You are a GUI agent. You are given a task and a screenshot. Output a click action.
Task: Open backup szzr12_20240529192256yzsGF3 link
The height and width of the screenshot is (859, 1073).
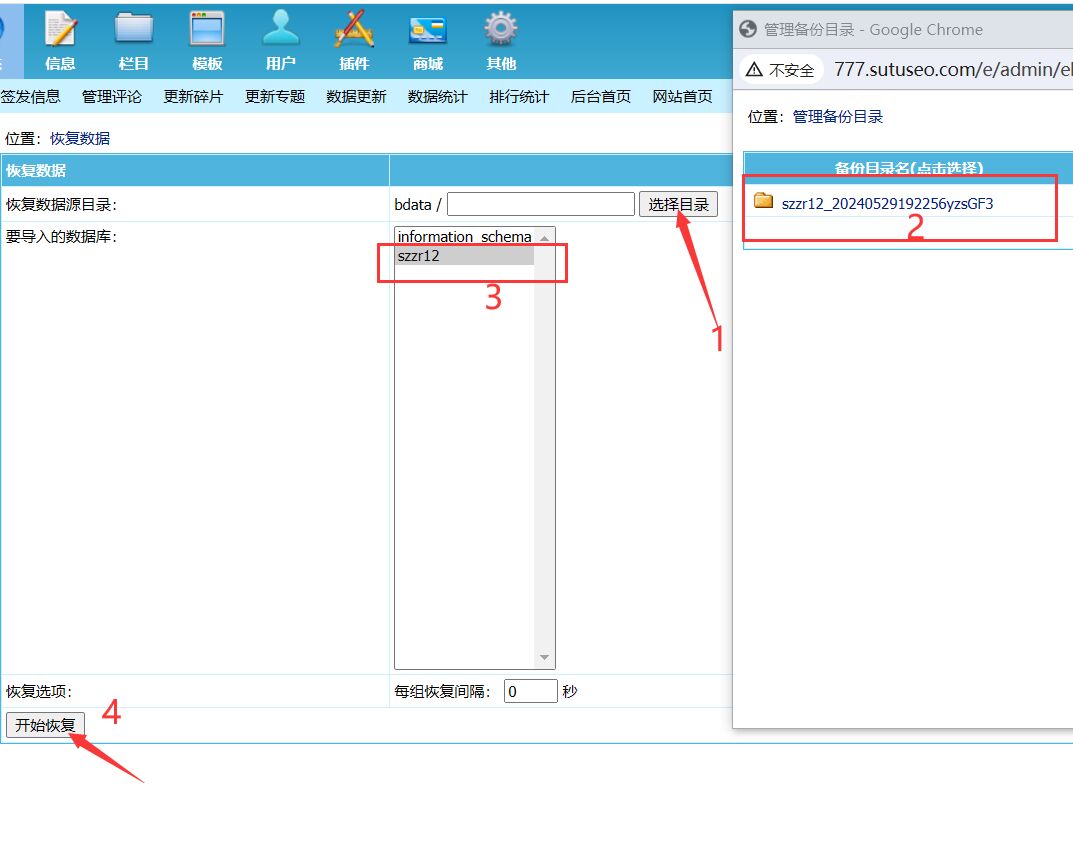(887, 203)
